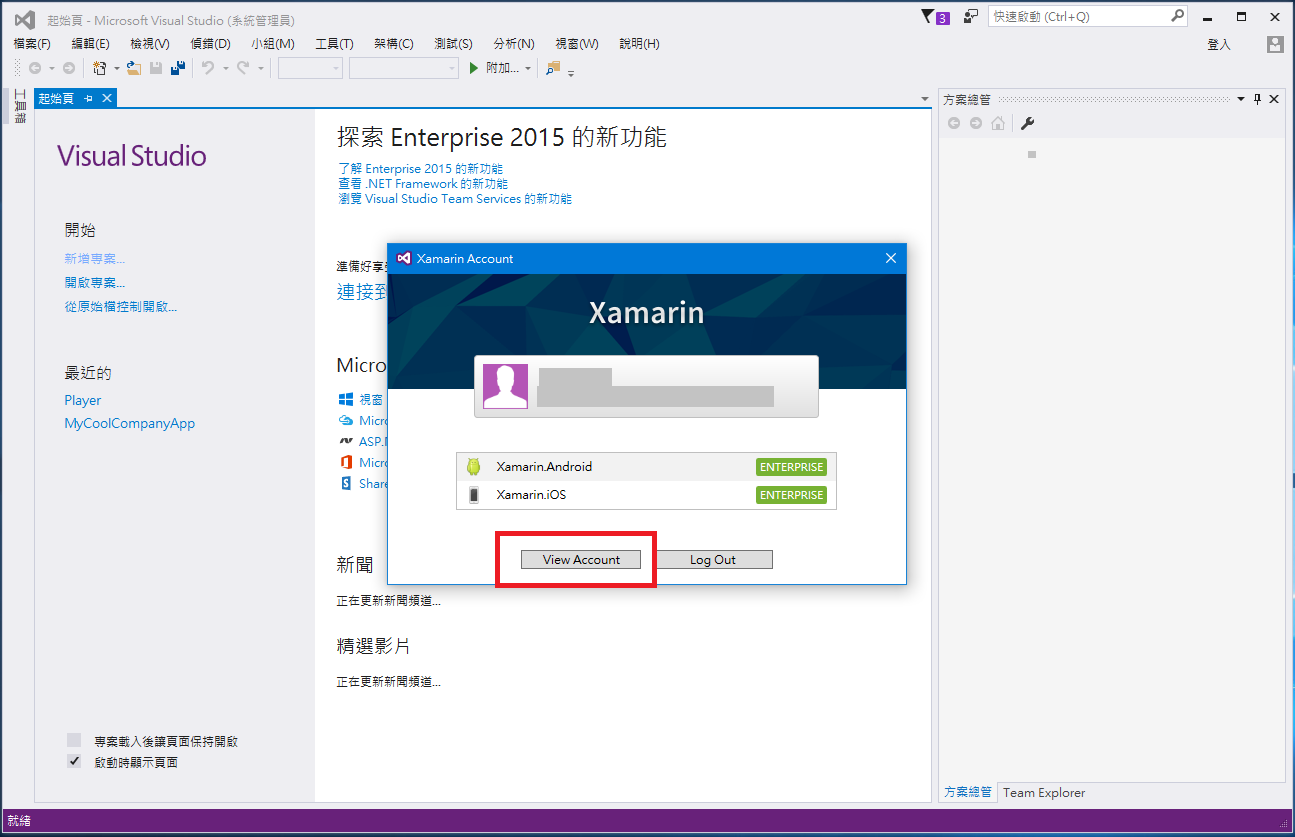The image size is (1295, 837).
Task: Open the solution configurations combo box
Action: [x=310, y=68]
